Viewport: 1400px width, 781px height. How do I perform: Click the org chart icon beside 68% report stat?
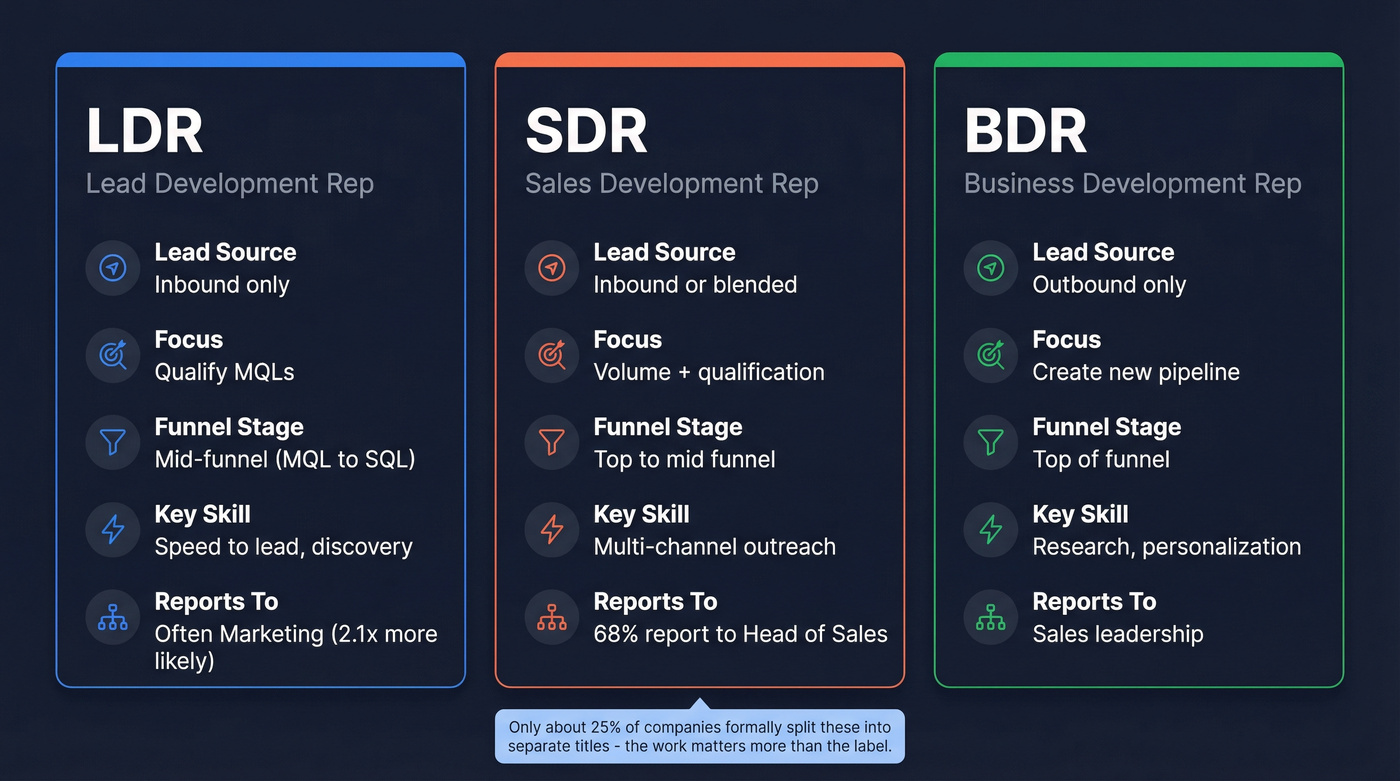coord(551,617)
